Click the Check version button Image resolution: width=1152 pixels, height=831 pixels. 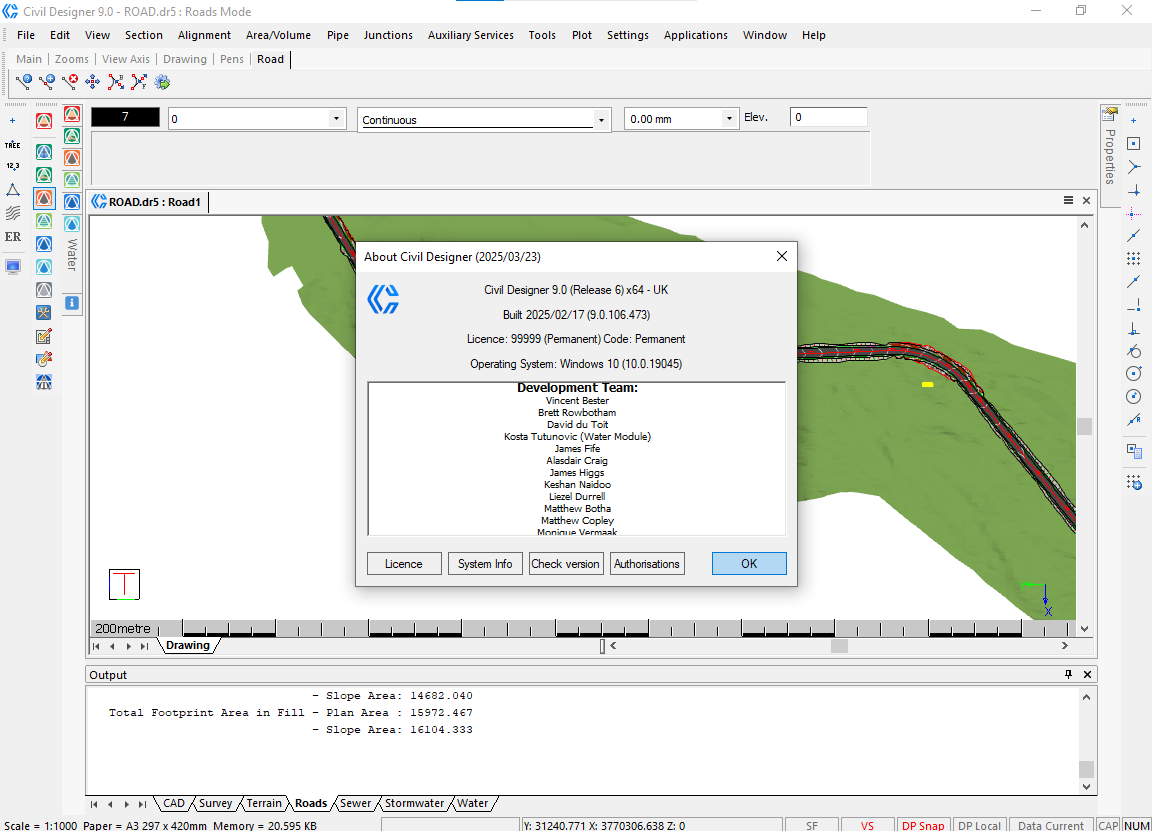coord(566,564)
